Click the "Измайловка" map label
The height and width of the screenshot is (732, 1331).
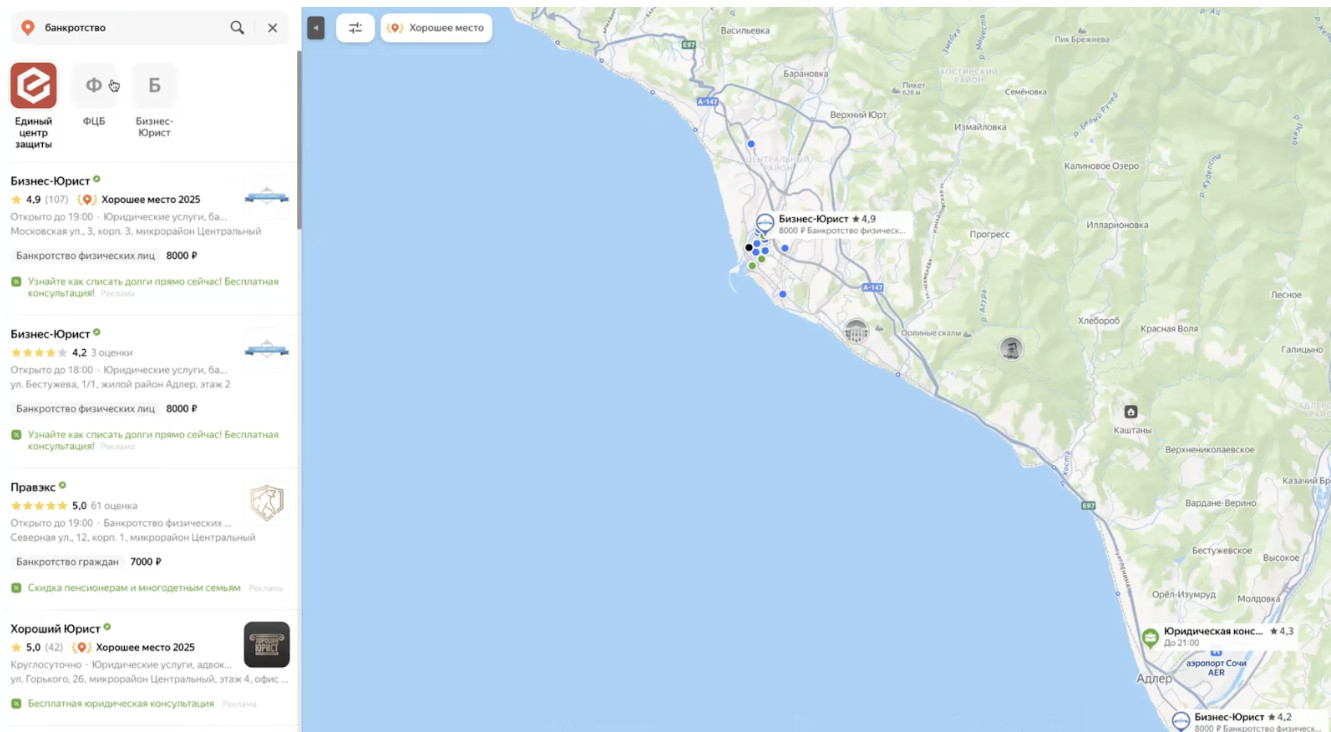tap(980, 127)
